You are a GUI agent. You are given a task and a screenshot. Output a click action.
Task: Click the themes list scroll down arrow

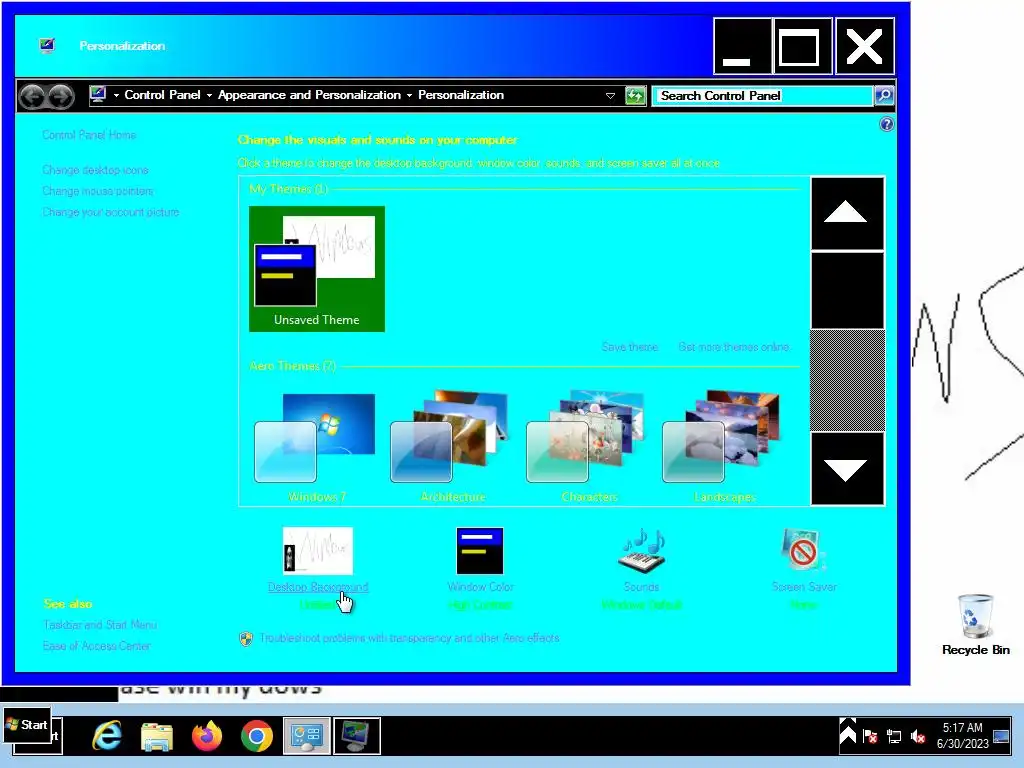pyautogui.click(x=847, y=468)
